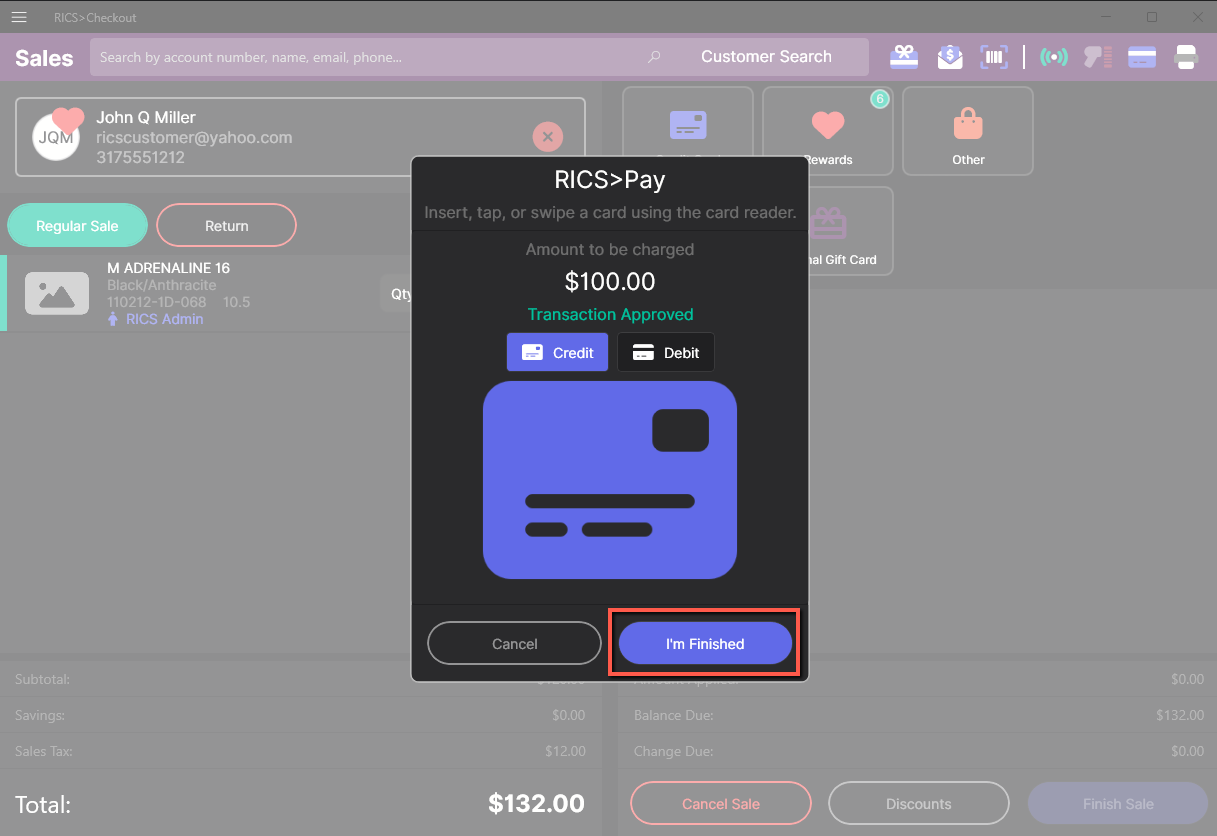The image size is (1217, 836).
Task: Click the Qty field on item row
Action: pyautogui.click(x=398, y=294)
